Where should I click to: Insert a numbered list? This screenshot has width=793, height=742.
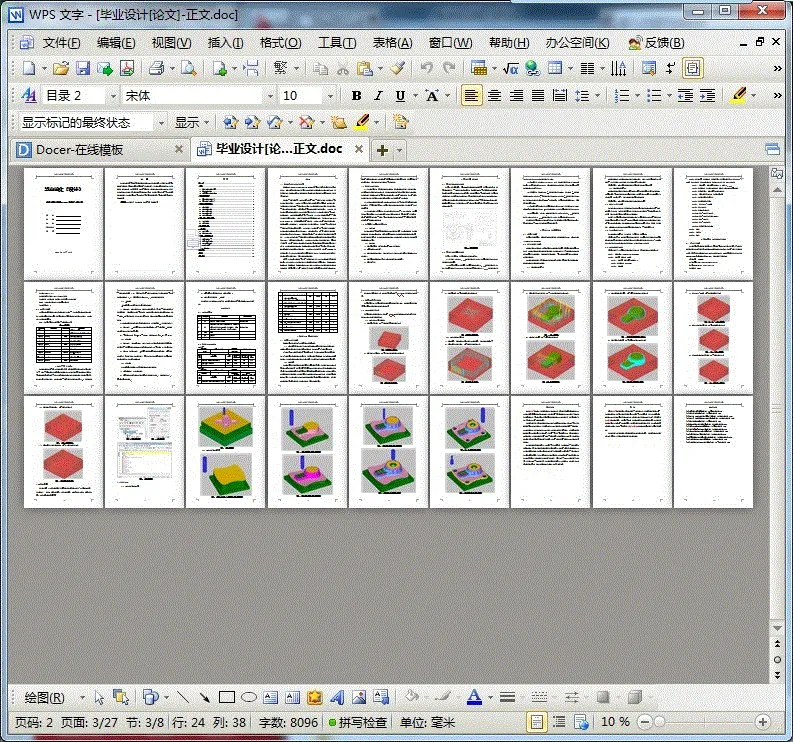(622, 96)
